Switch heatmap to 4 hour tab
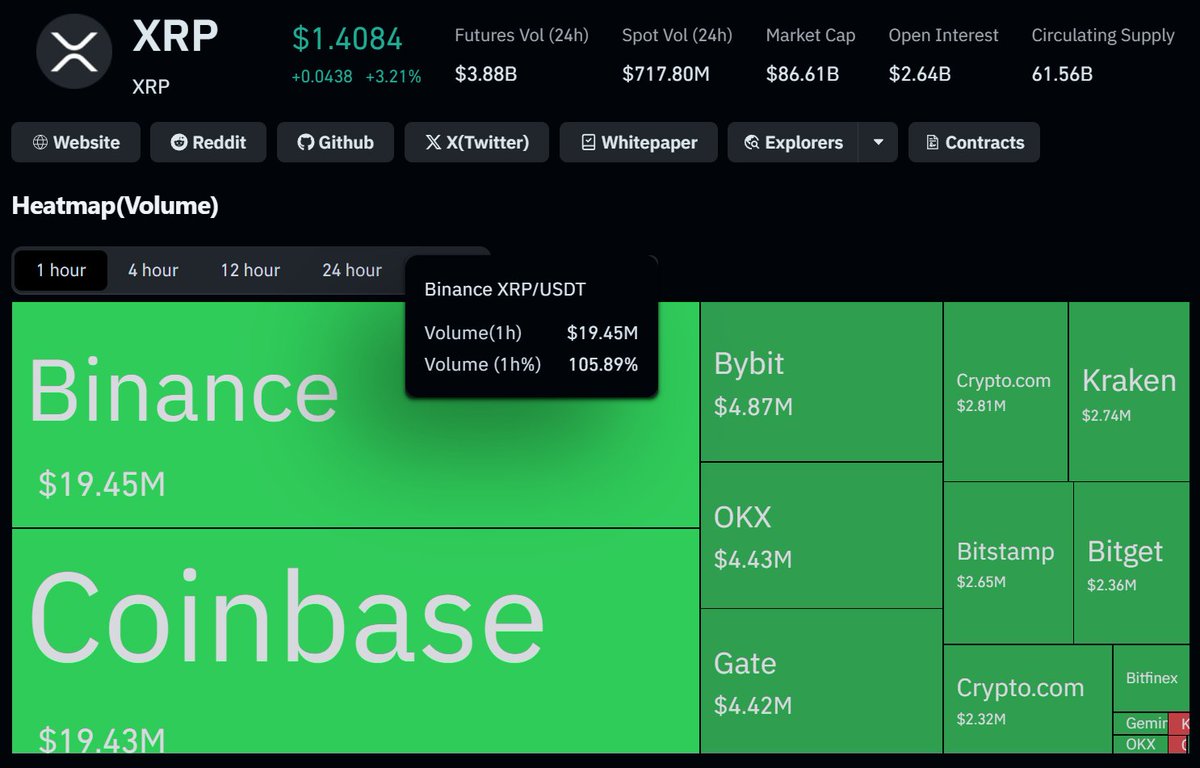 point(153,270)
